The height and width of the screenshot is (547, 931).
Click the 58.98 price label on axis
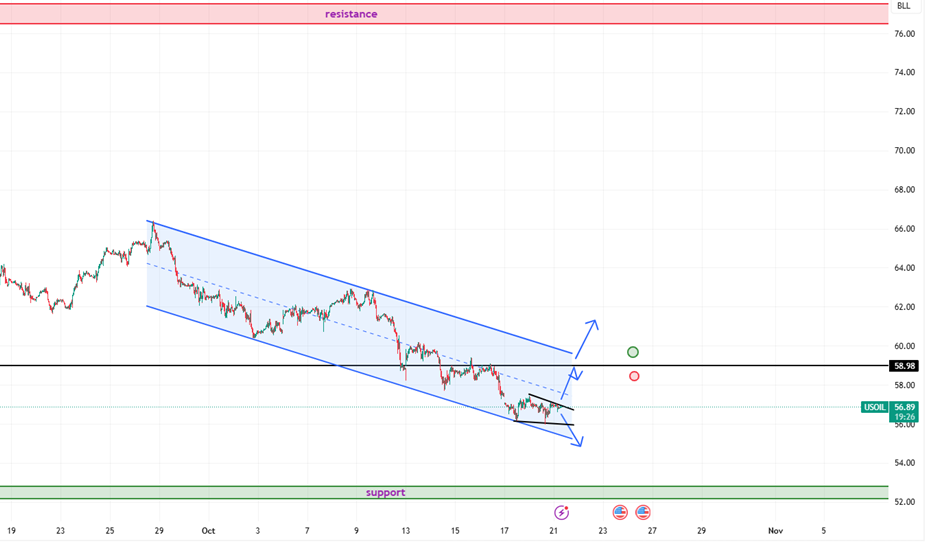(904, 366)
